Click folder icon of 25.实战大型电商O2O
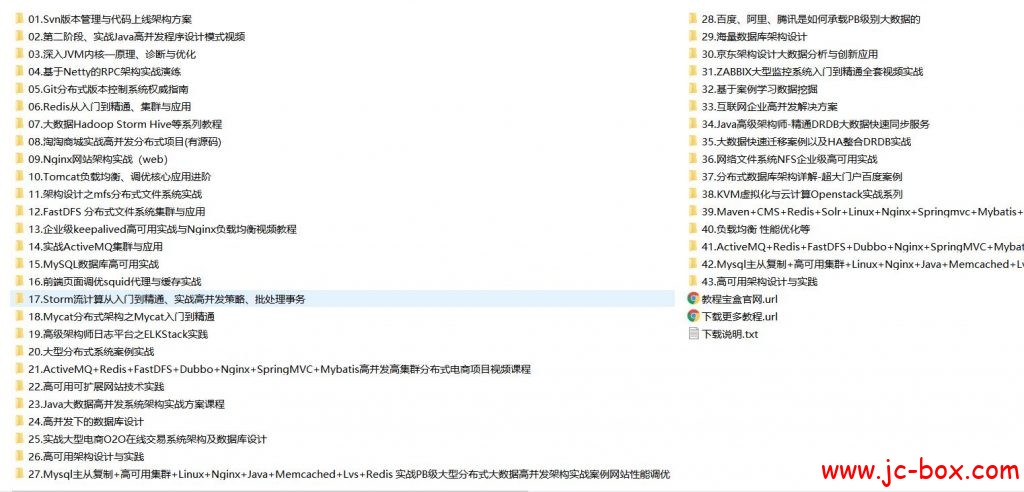The width and height of the screenshot is (1024, 492). point(20,439)
